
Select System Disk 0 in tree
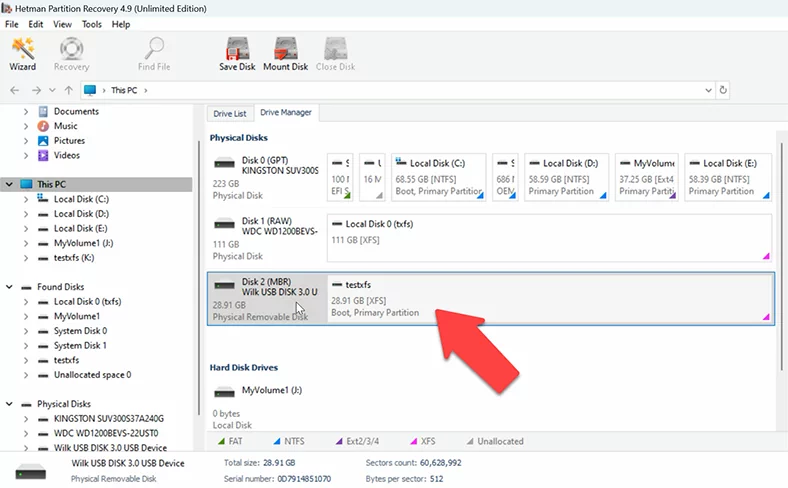80,331
